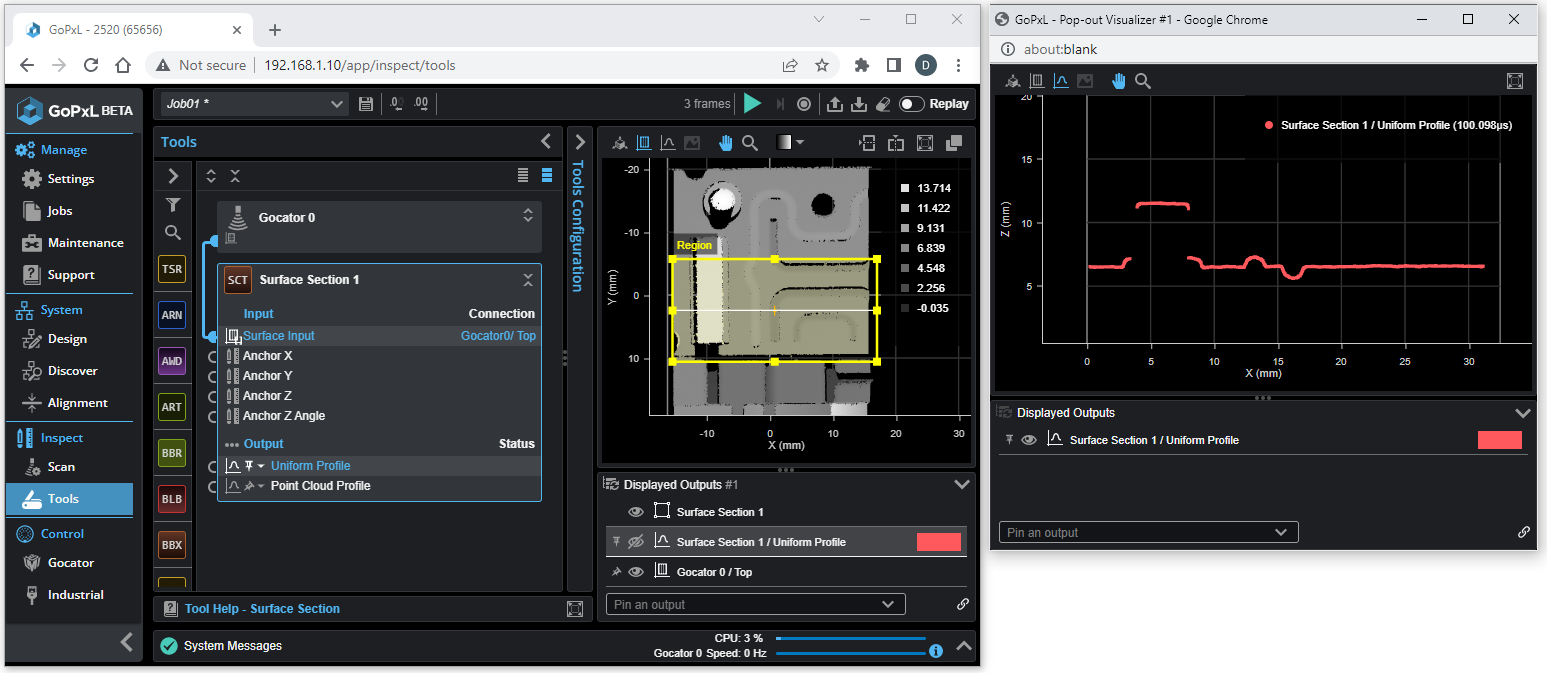Viewport: 1547px width, 673px height.
Task: Collapse the Surface Section 1 tool block
Action: click(x=528, y=280)
